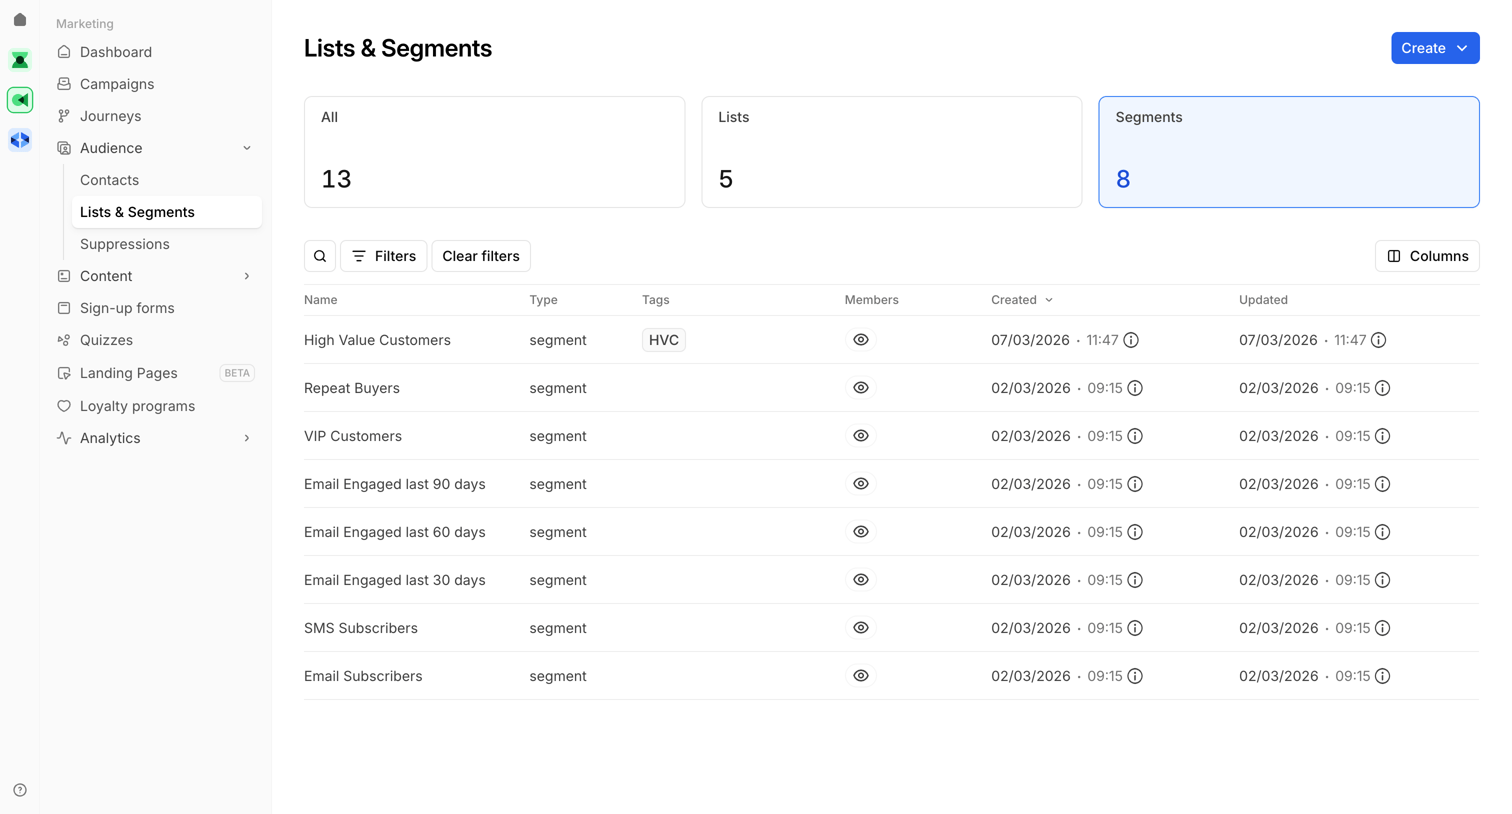
Task: Click the home icon in the app rail
Action: pyautogui.click(x=20, y=20)
